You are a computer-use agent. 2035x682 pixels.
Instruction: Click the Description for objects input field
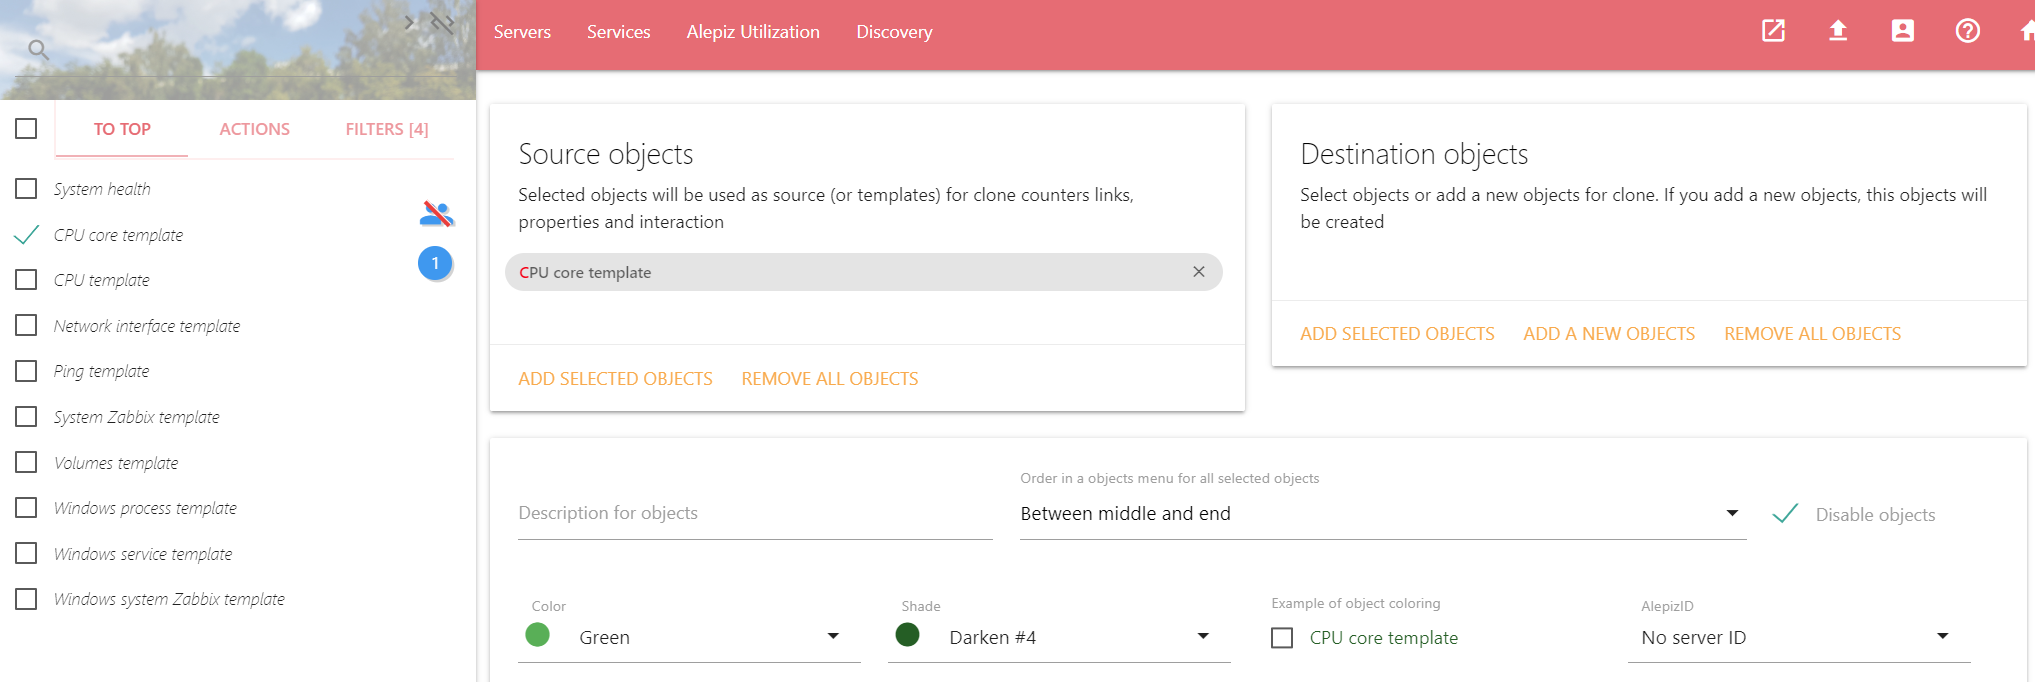(x=755, y=514)
